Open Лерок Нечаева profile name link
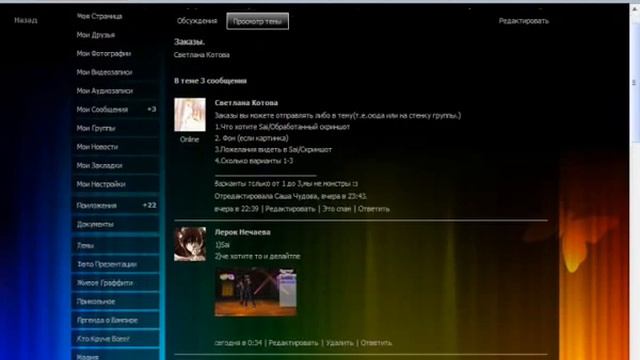Viewport: 640px width, 360px height. 242,232
